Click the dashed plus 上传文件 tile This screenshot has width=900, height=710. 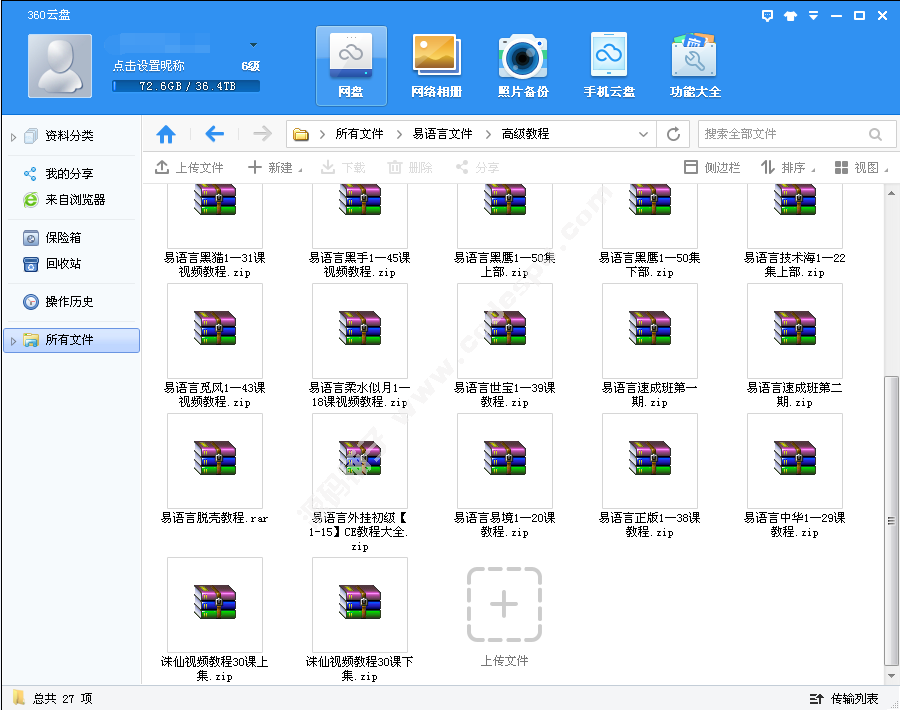(x=504, y=604)
